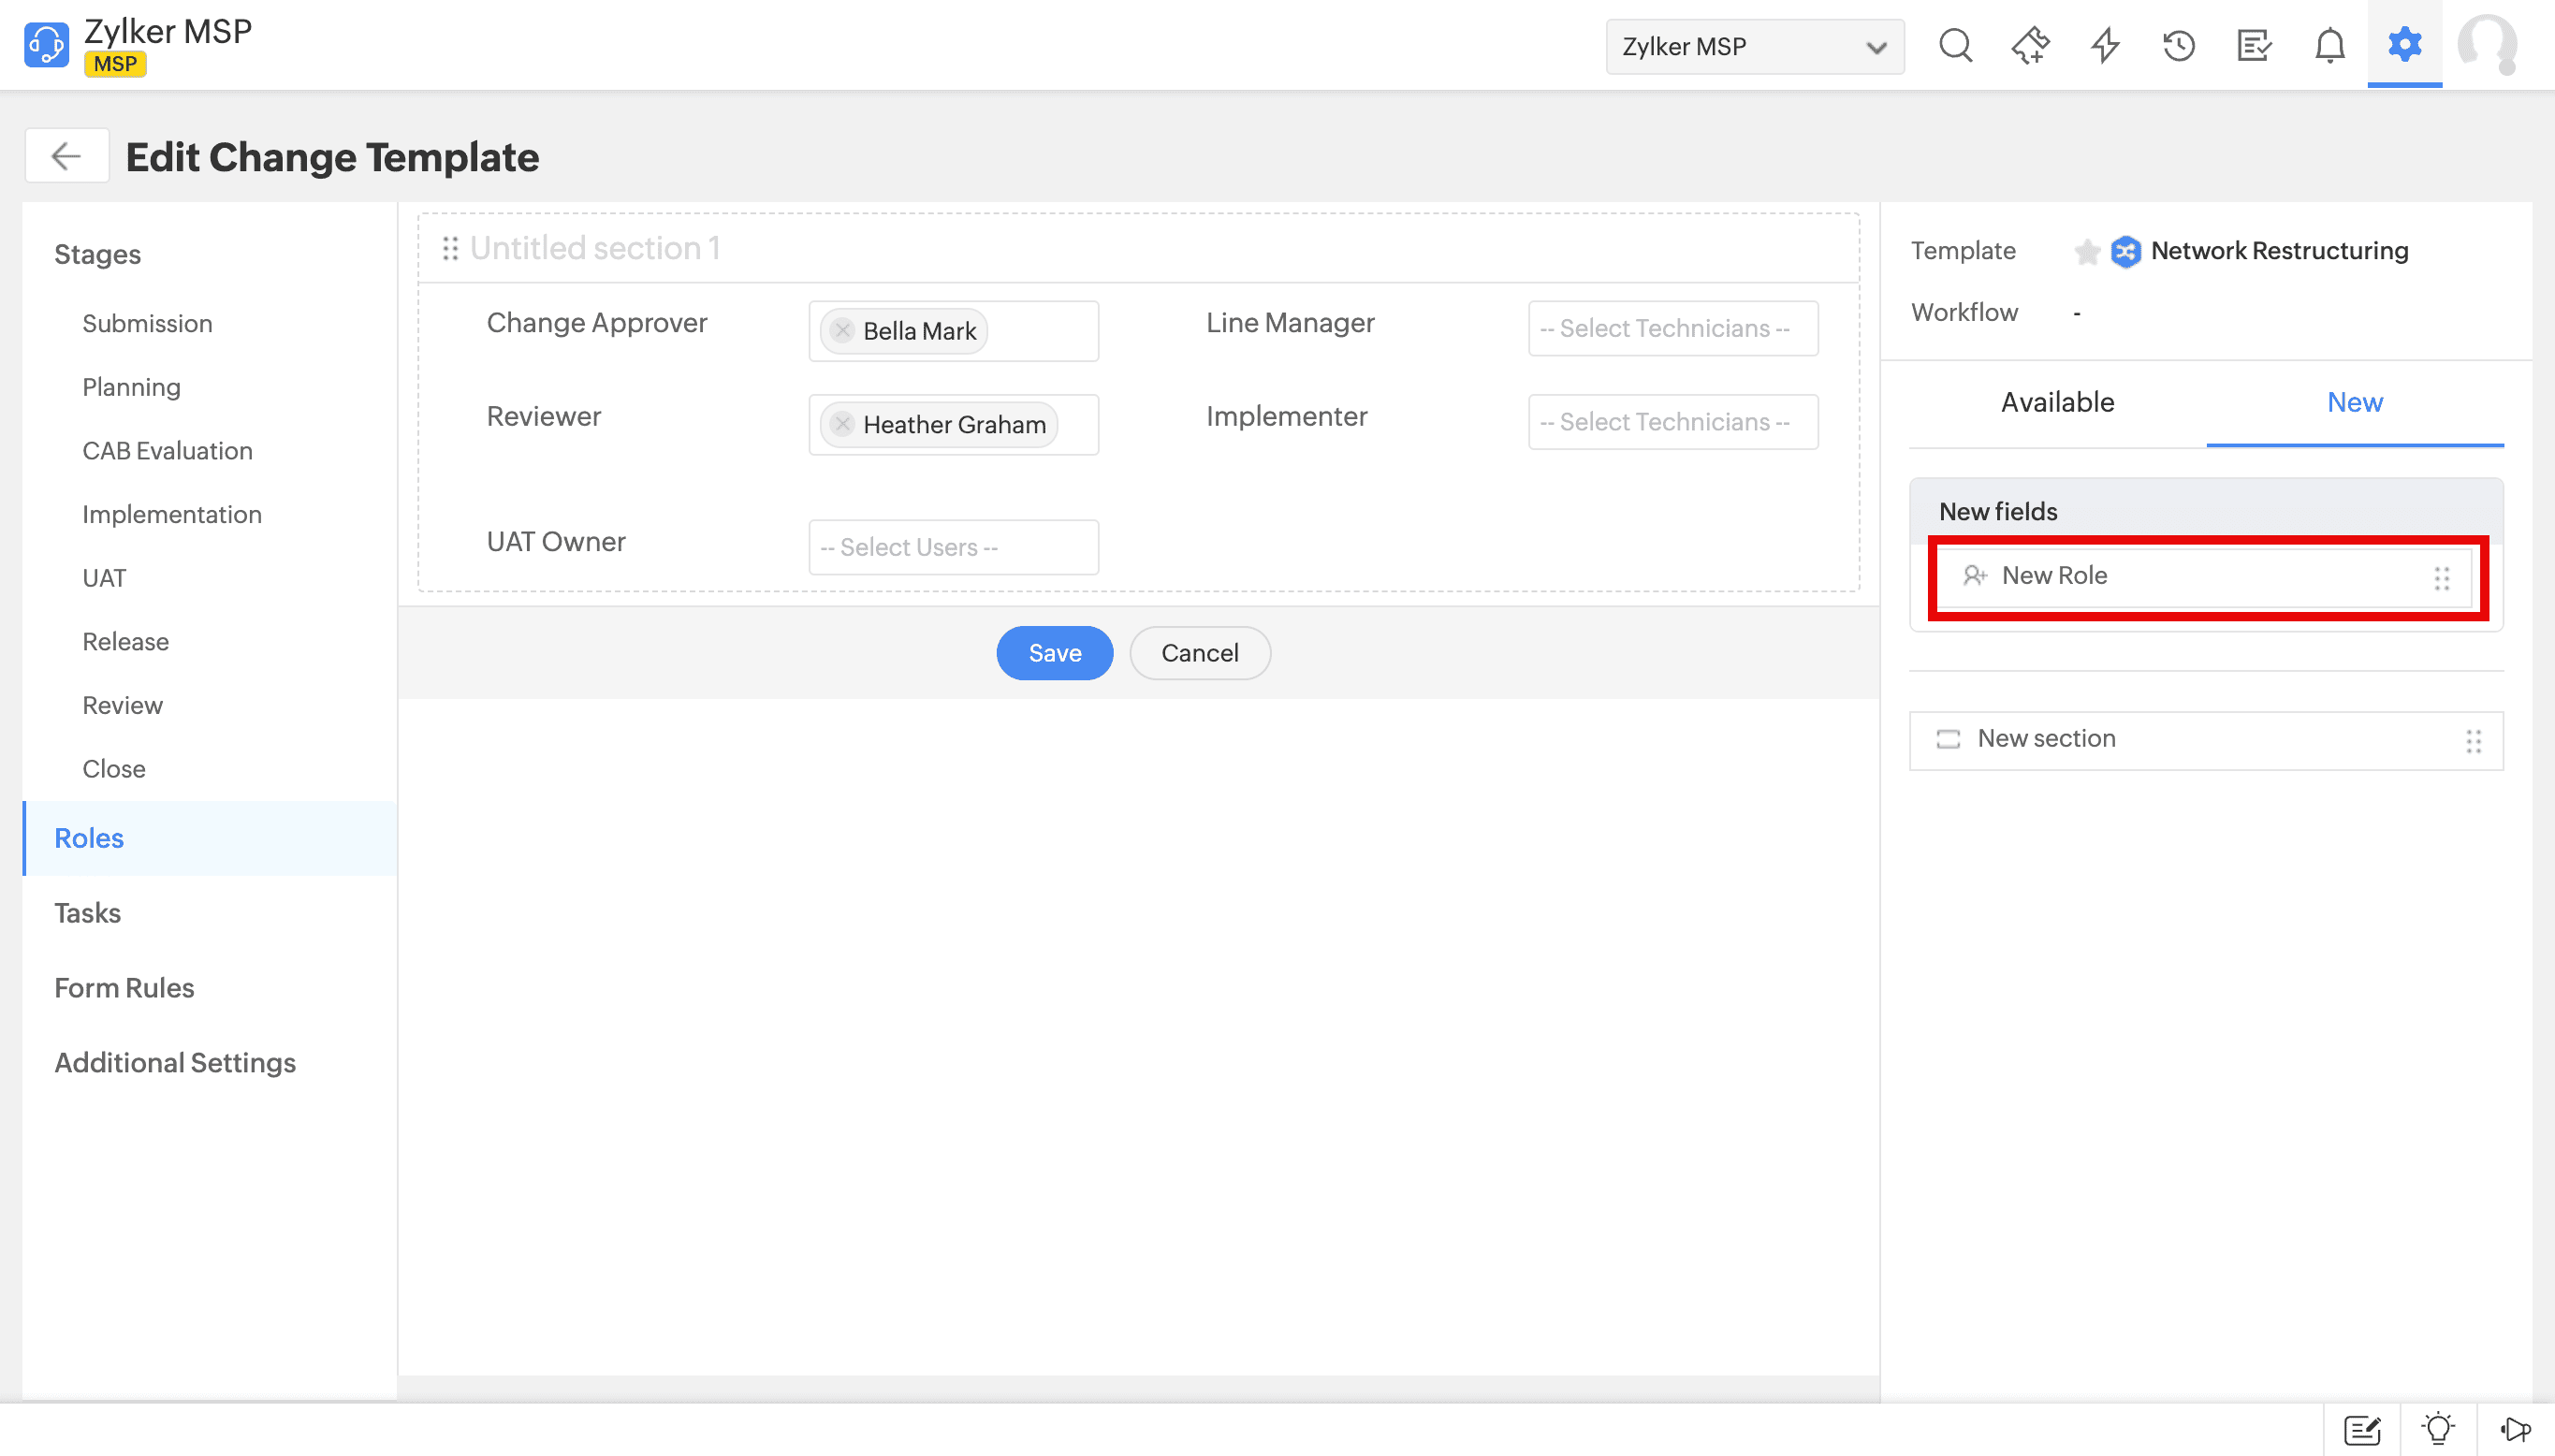Remove Heather Graham from Reviewer

[x=842, y=424]
